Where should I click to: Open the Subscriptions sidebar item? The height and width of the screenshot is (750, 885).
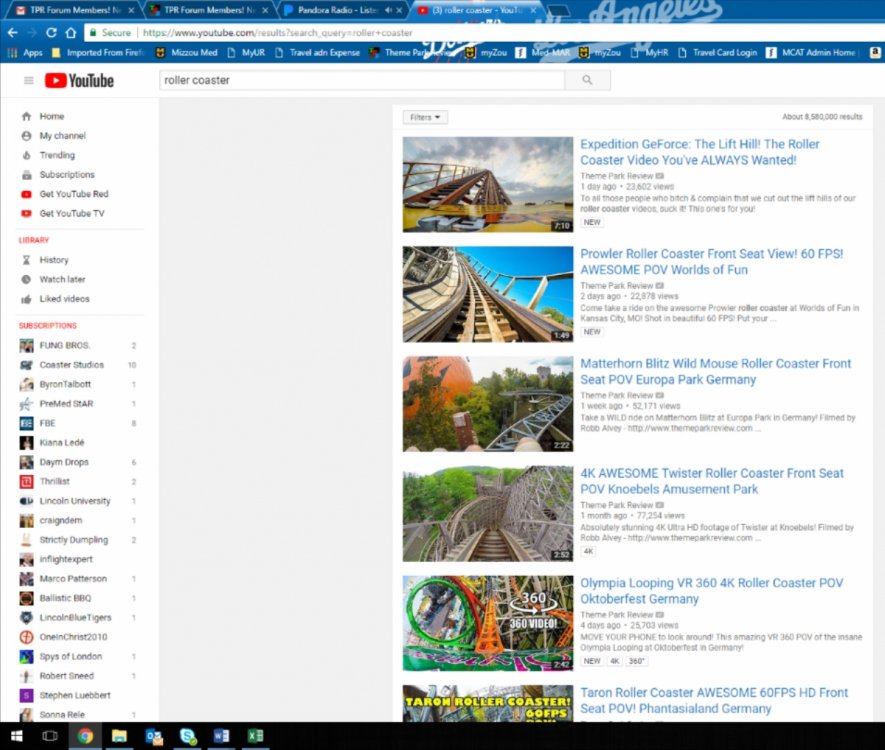pyautogui.click(x=66, y=175)
